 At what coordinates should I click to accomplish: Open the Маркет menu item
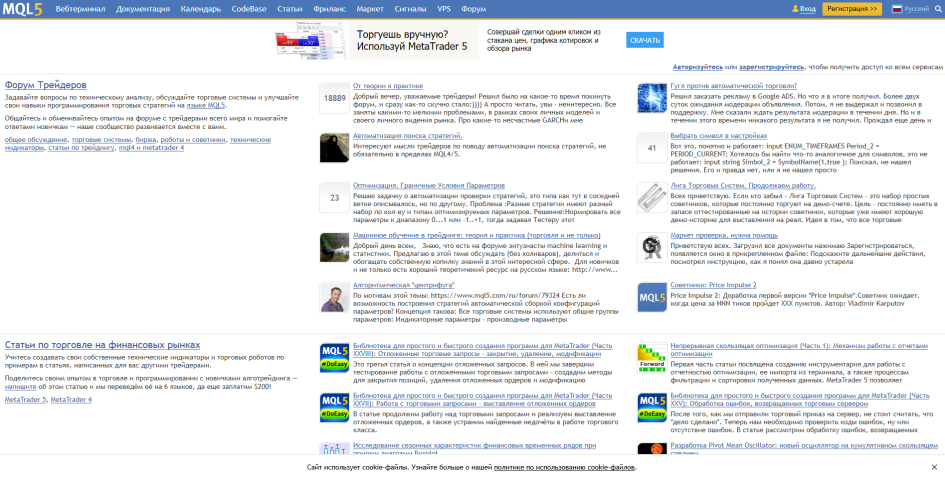[x=370, y=9]
